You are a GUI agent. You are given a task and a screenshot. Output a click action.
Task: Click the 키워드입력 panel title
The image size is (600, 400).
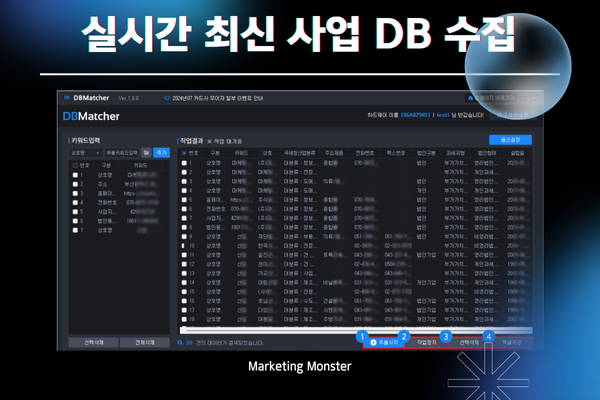click(85, 140)
